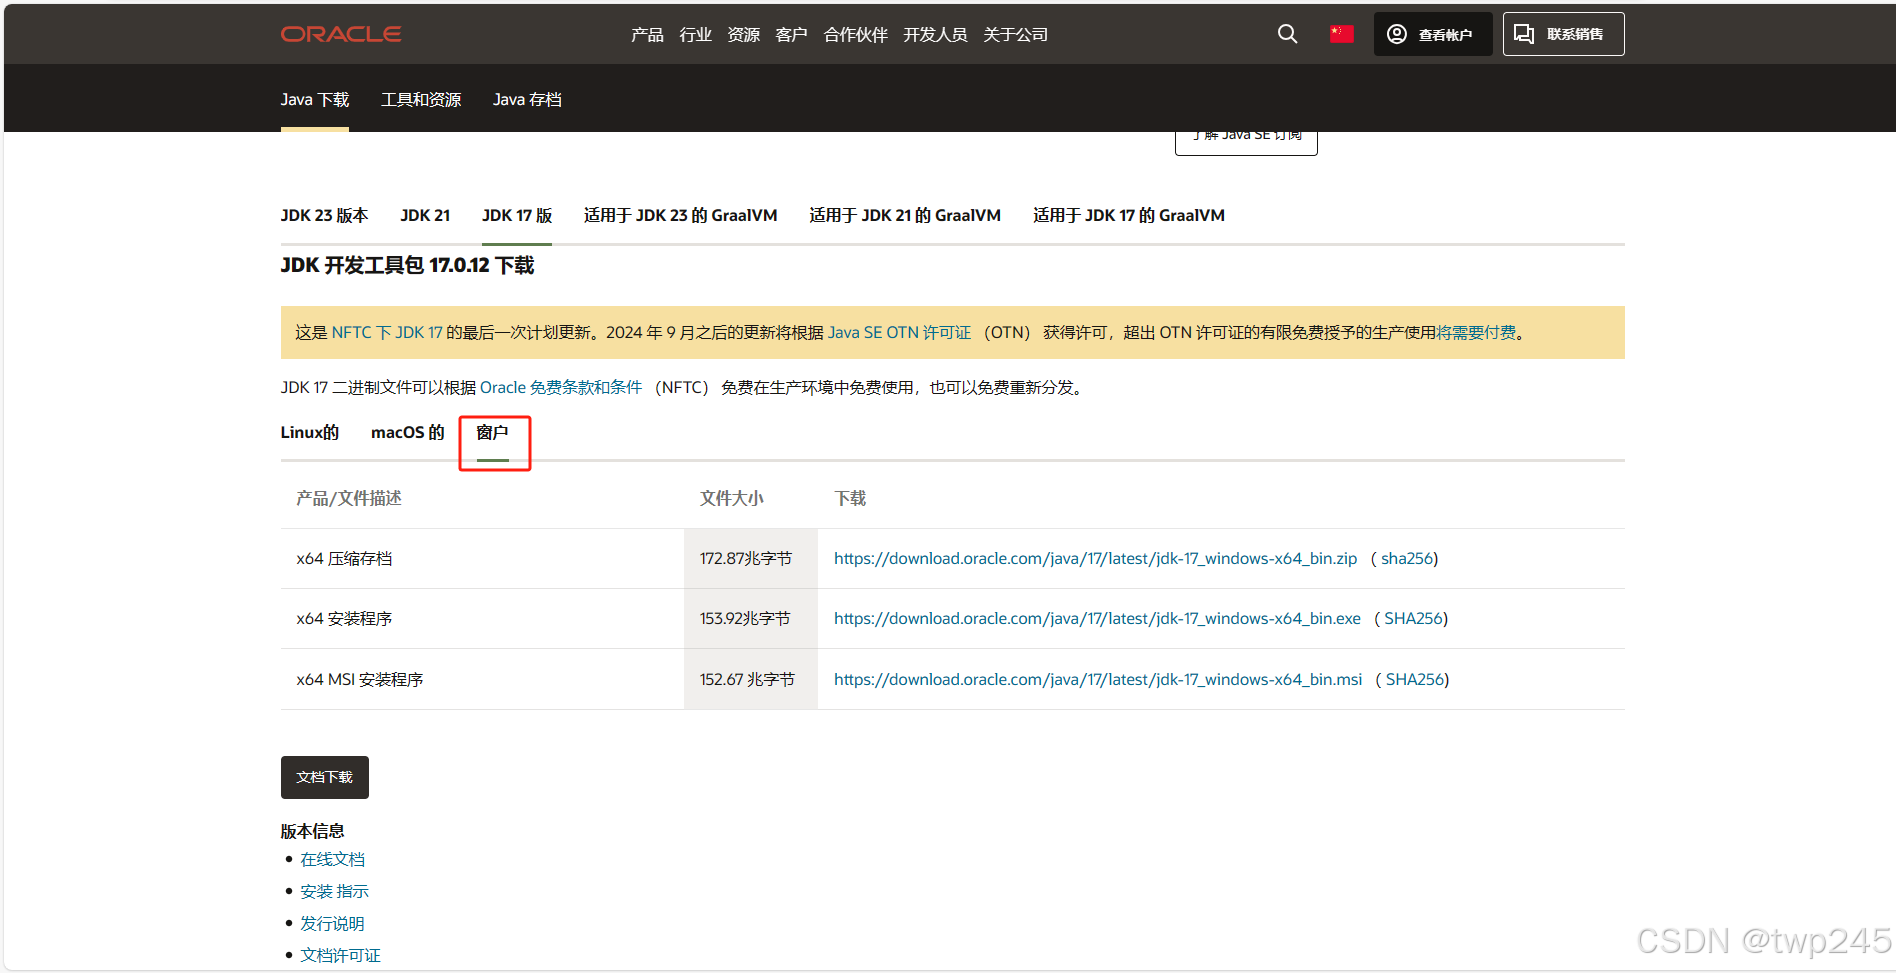1896x973 pixels.
Task: Open the NFTC 下 JDK 17 link
Action: click(x=387, y=332)
